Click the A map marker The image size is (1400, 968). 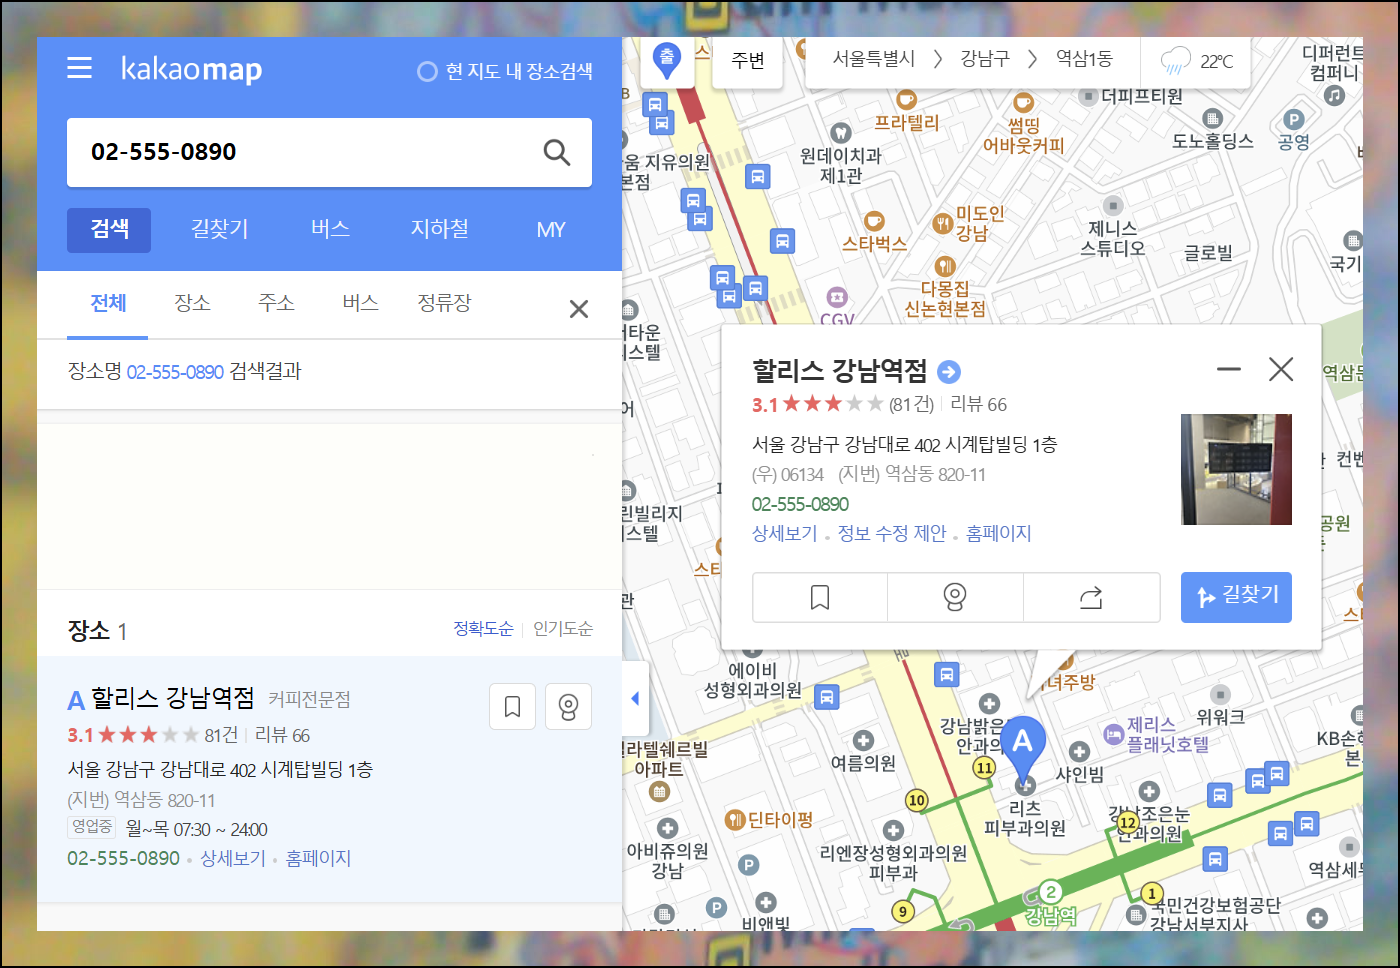(1022, 749)
